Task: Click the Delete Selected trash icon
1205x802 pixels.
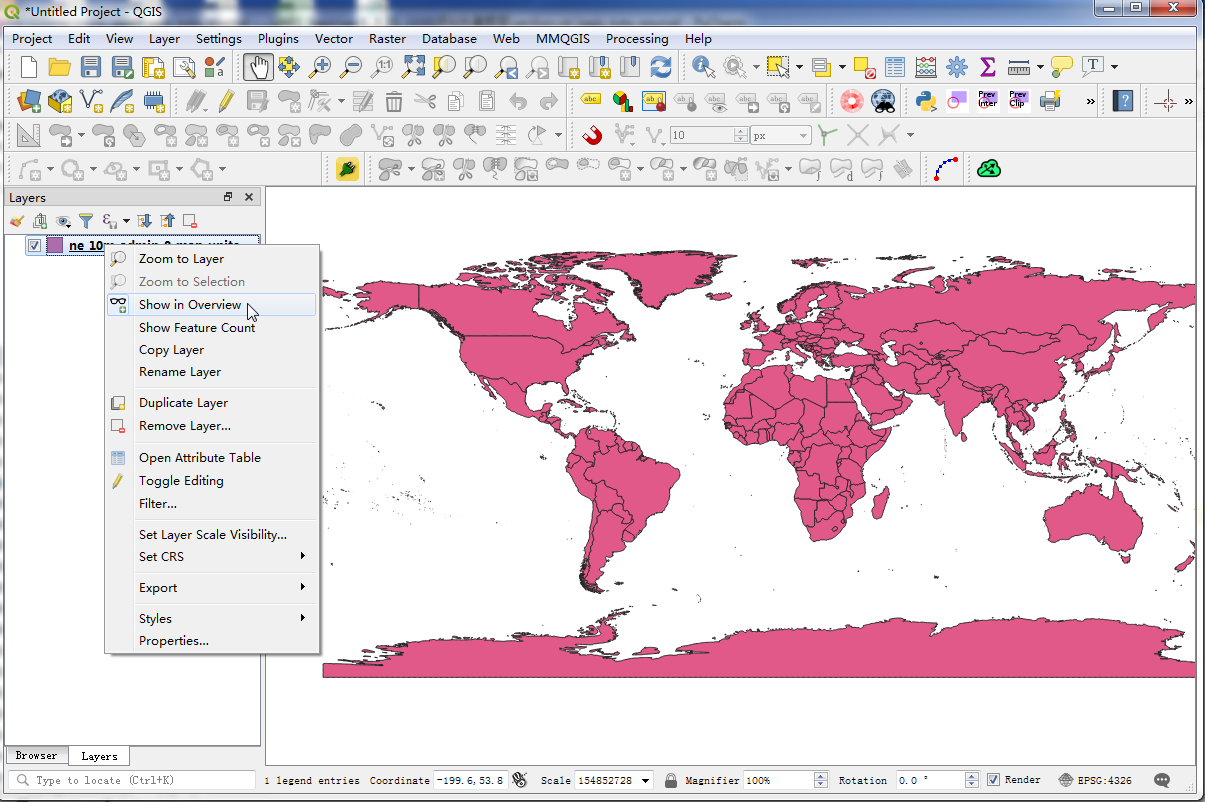Action: pos(394,100)
